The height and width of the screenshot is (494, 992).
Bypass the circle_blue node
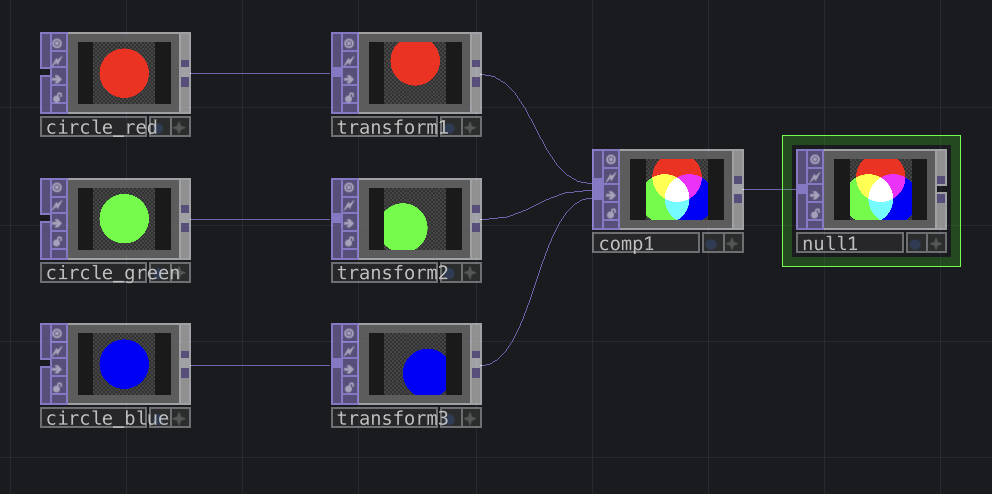tap(58, 369)
